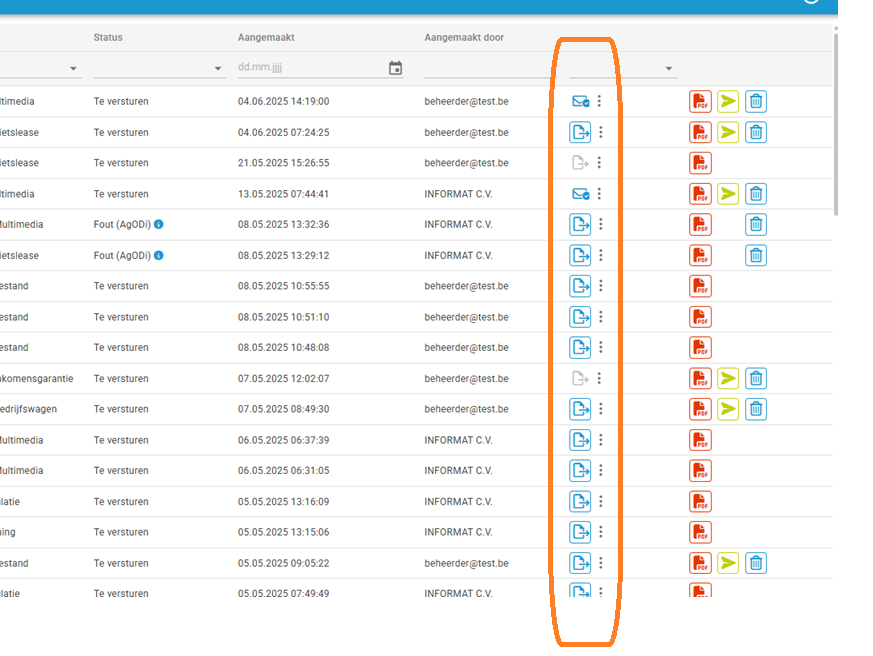Focus the Aangemaakt door filter text field

point(485,68)
